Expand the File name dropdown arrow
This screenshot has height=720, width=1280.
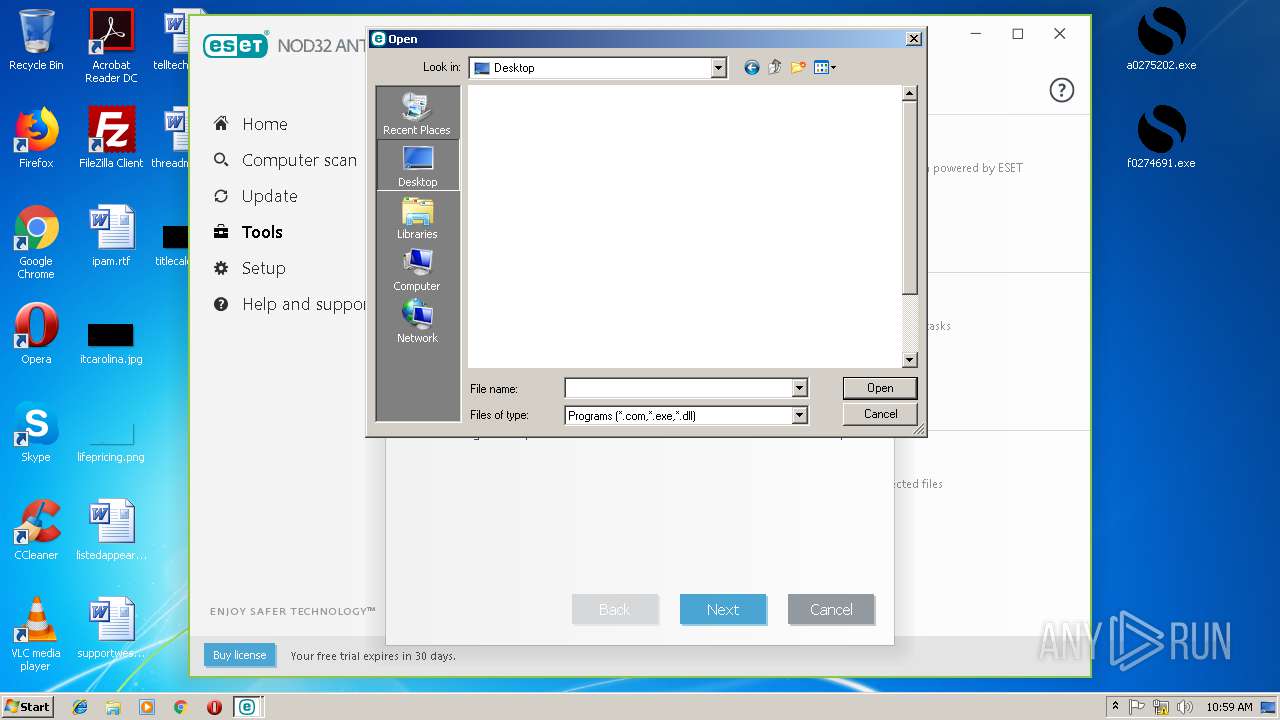tap(799, 388)
